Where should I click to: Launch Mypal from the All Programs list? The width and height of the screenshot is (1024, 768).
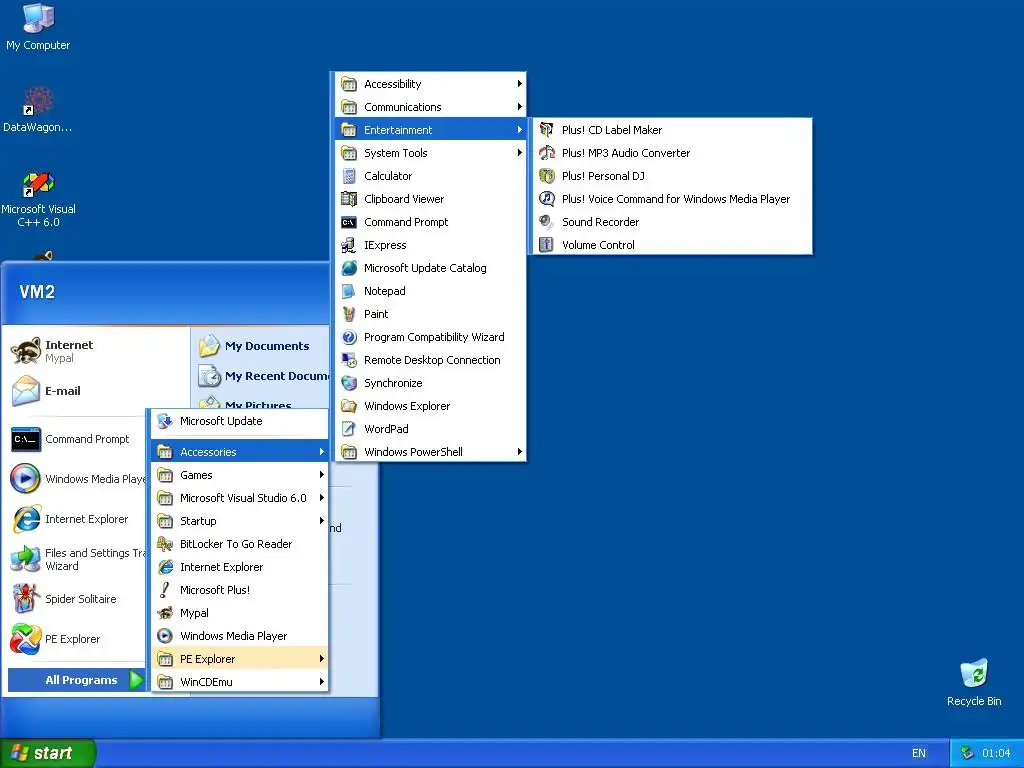[240, 613]
